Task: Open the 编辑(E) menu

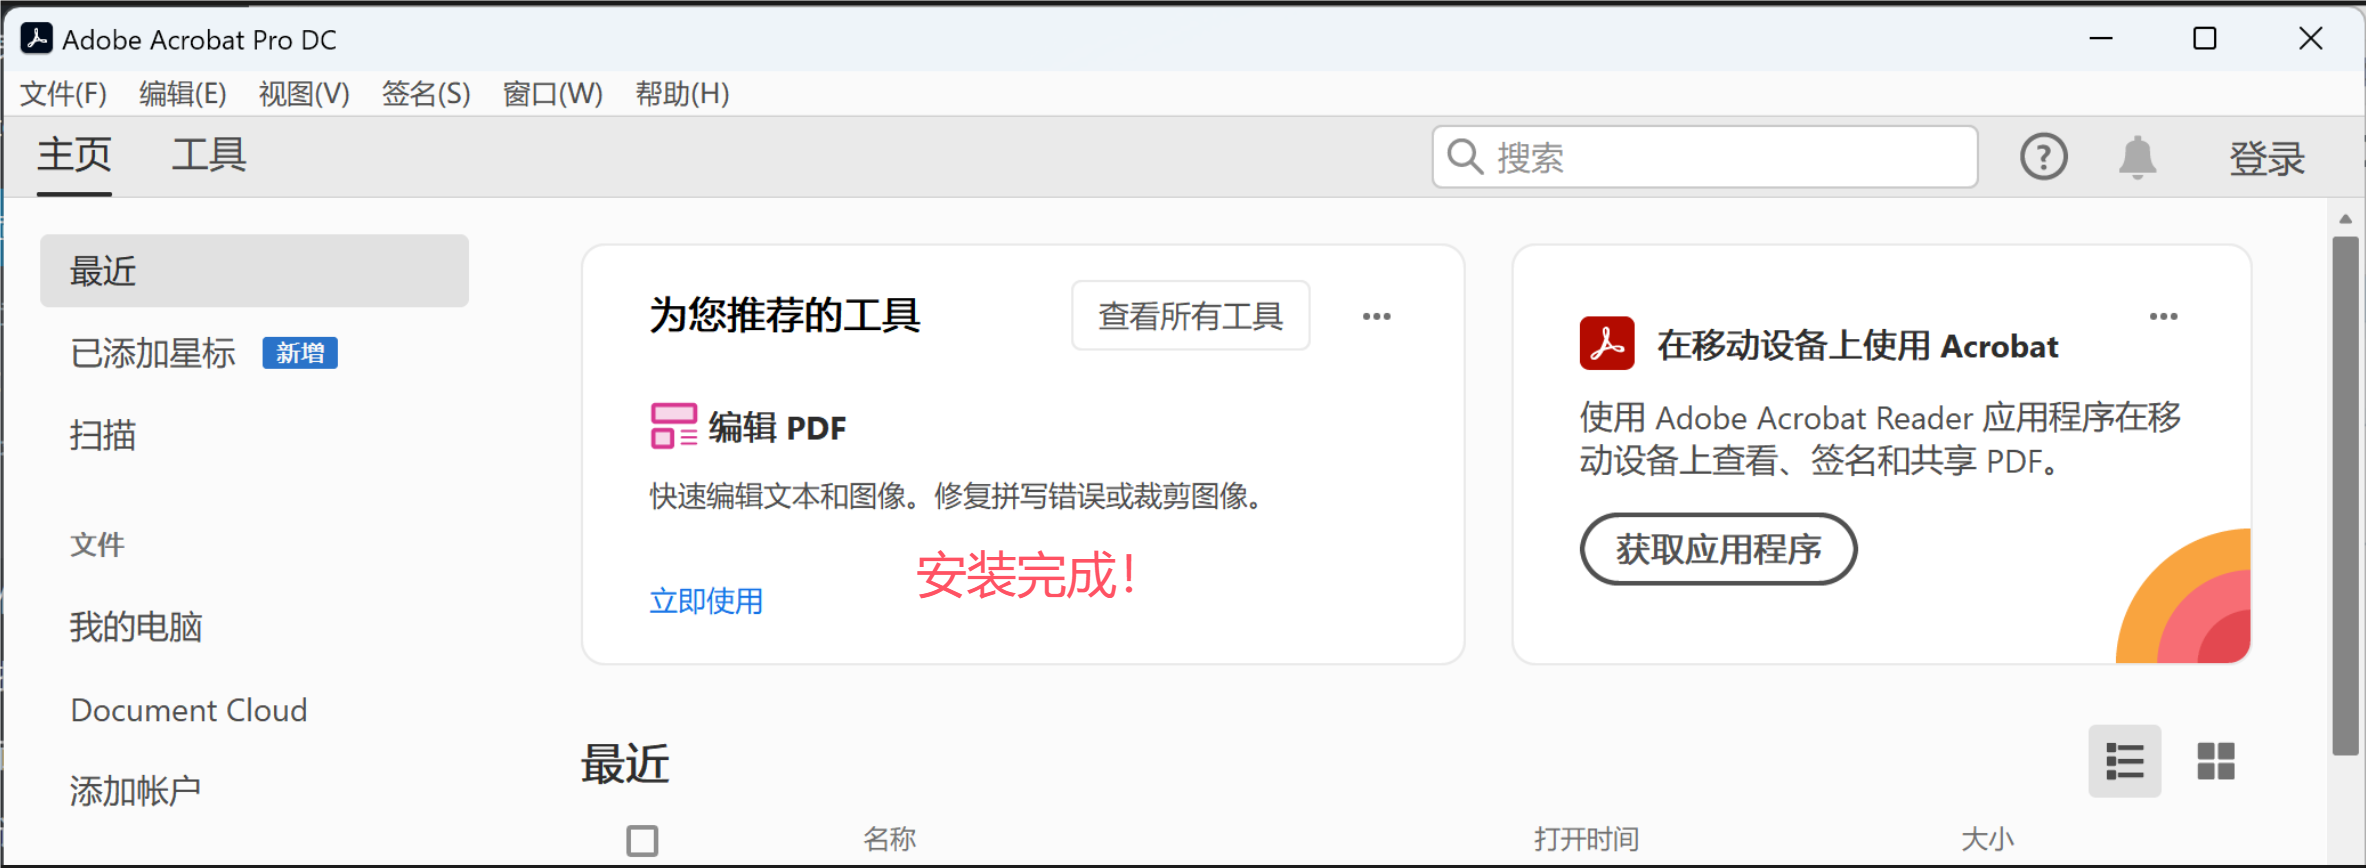Action: tap(183, 94)
